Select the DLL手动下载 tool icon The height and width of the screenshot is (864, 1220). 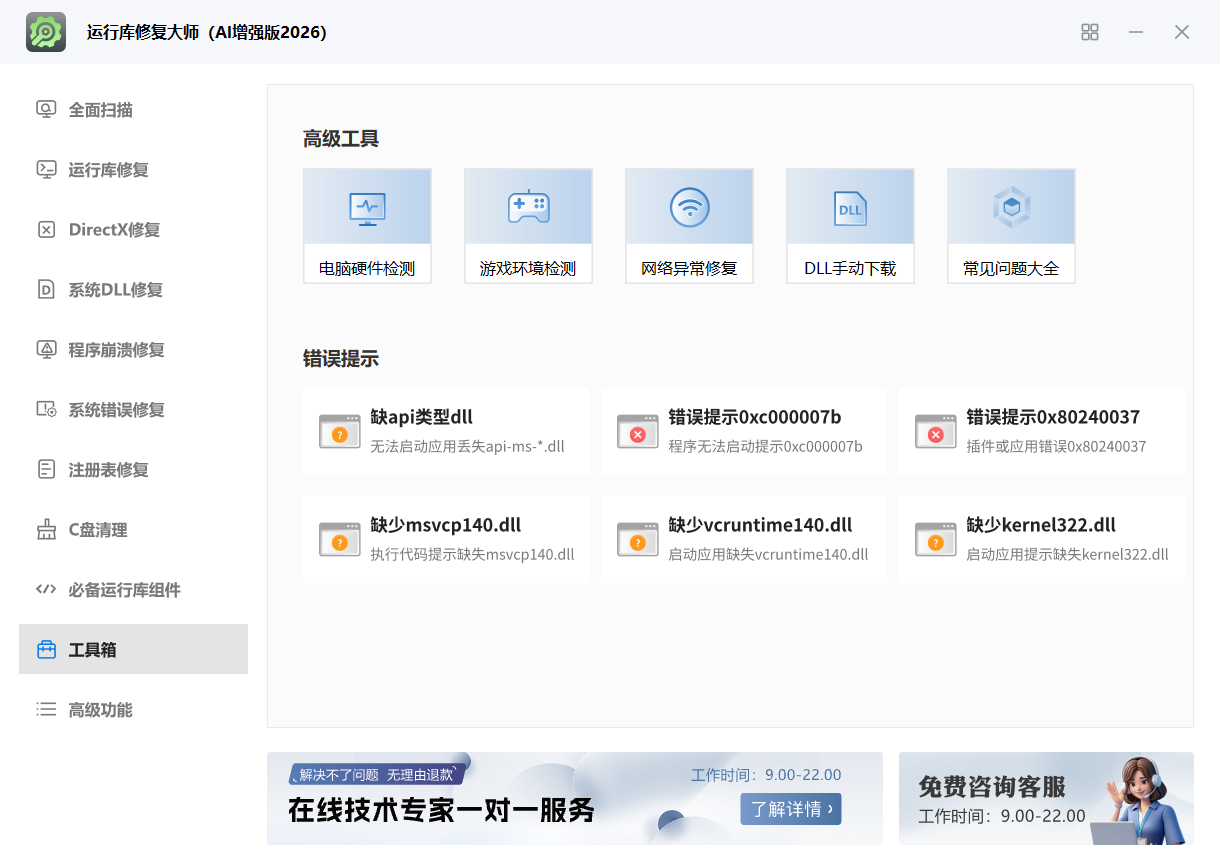click(x=850, y=208)
